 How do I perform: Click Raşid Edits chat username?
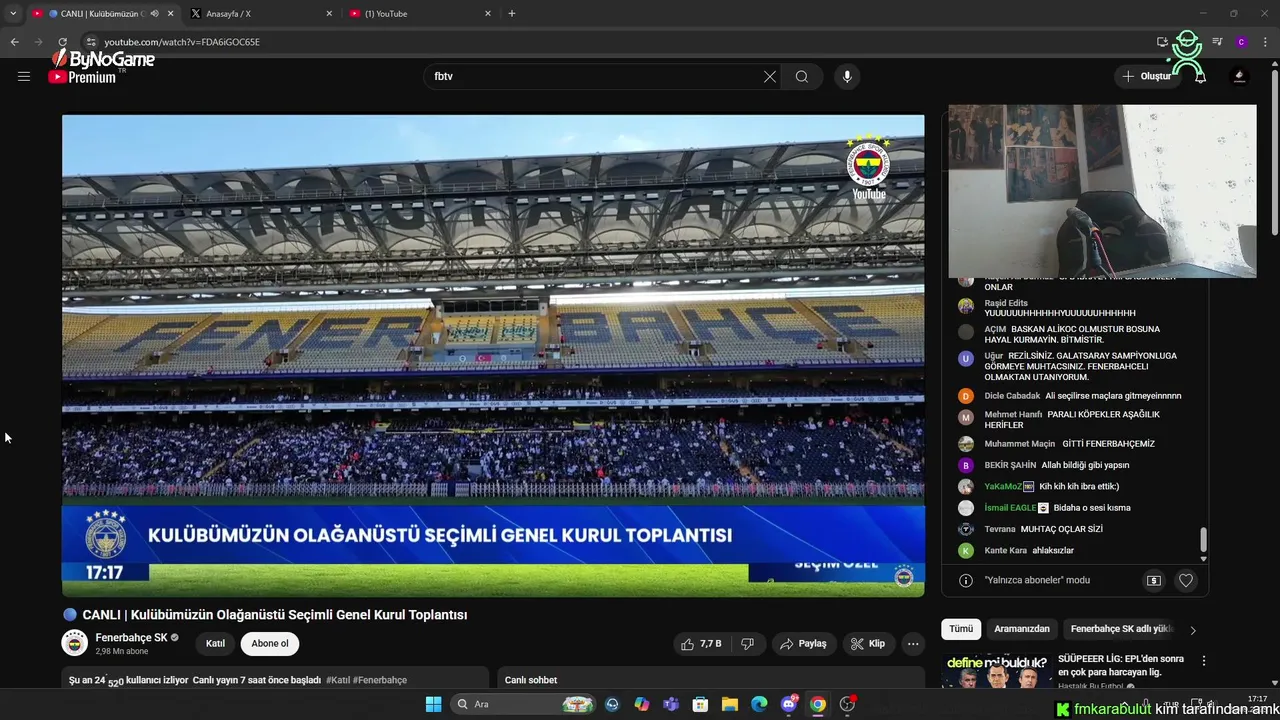pos(1006,303)
